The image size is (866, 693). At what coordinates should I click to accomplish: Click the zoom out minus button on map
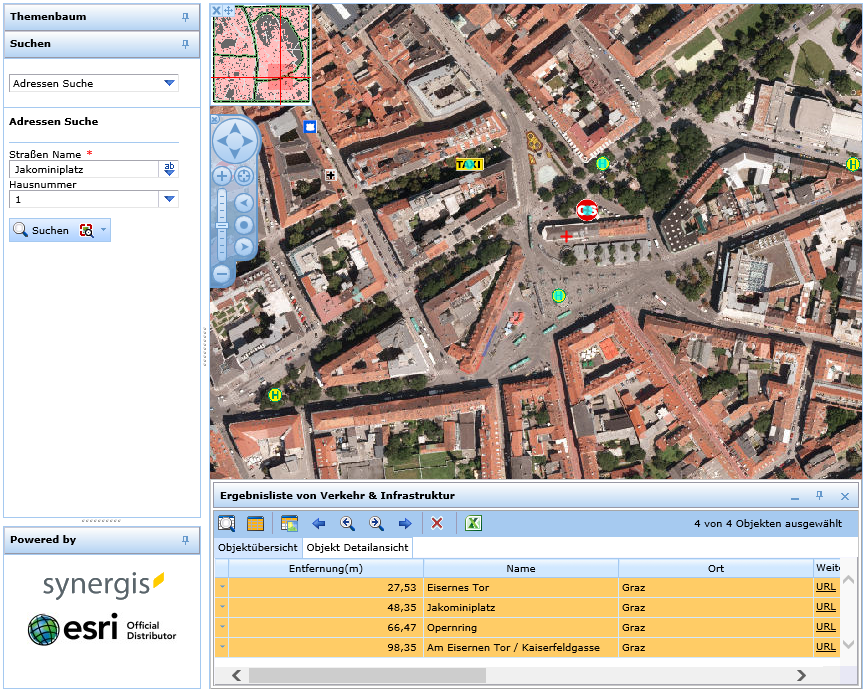pos(222,272)
